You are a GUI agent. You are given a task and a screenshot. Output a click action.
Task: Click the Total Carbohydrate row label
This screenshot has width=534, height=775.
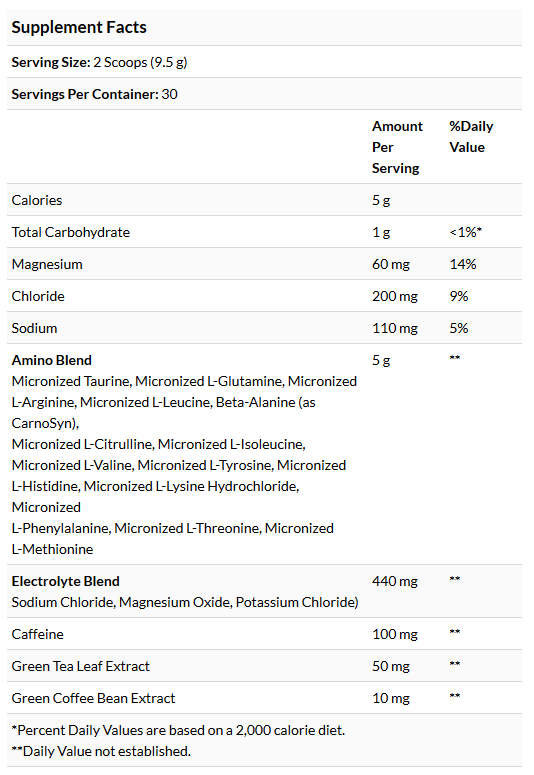click(x=71, y=232)
